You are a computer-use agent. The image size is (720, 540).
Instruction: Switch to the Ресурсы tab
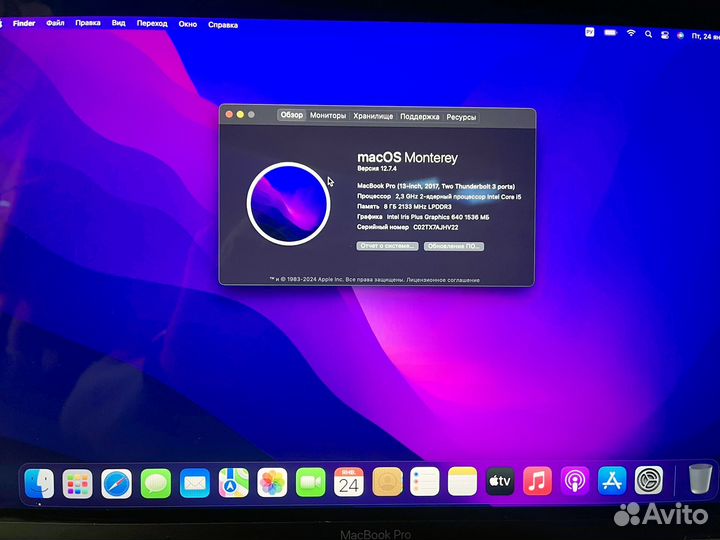(x=461, y=117)
